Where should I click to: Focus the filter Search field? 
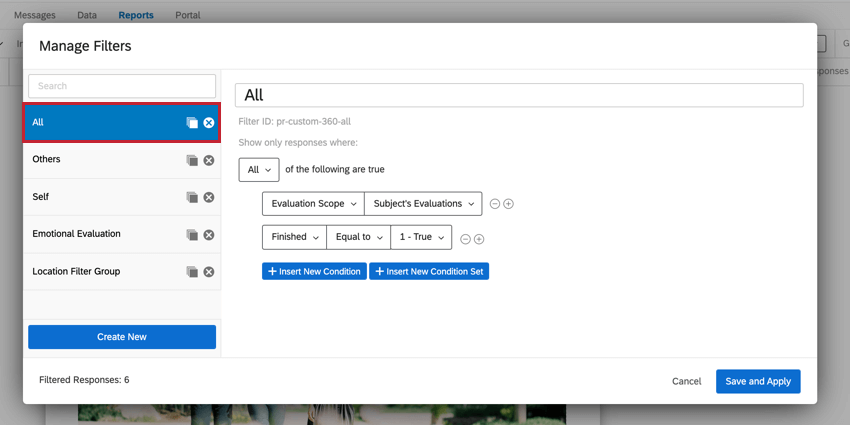tap(122, 86)
